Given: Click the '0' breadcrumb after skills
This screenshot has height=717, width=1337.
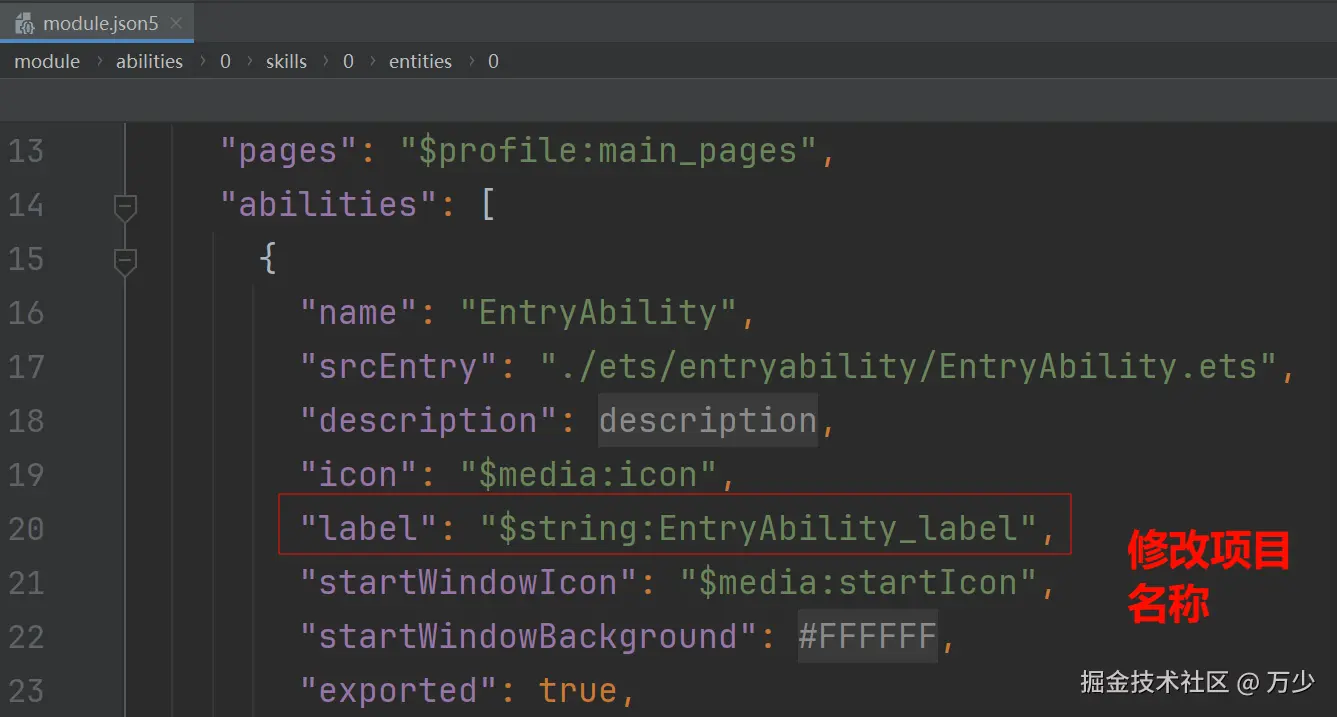Looking at the screenshot, I should tap(348, 61).
